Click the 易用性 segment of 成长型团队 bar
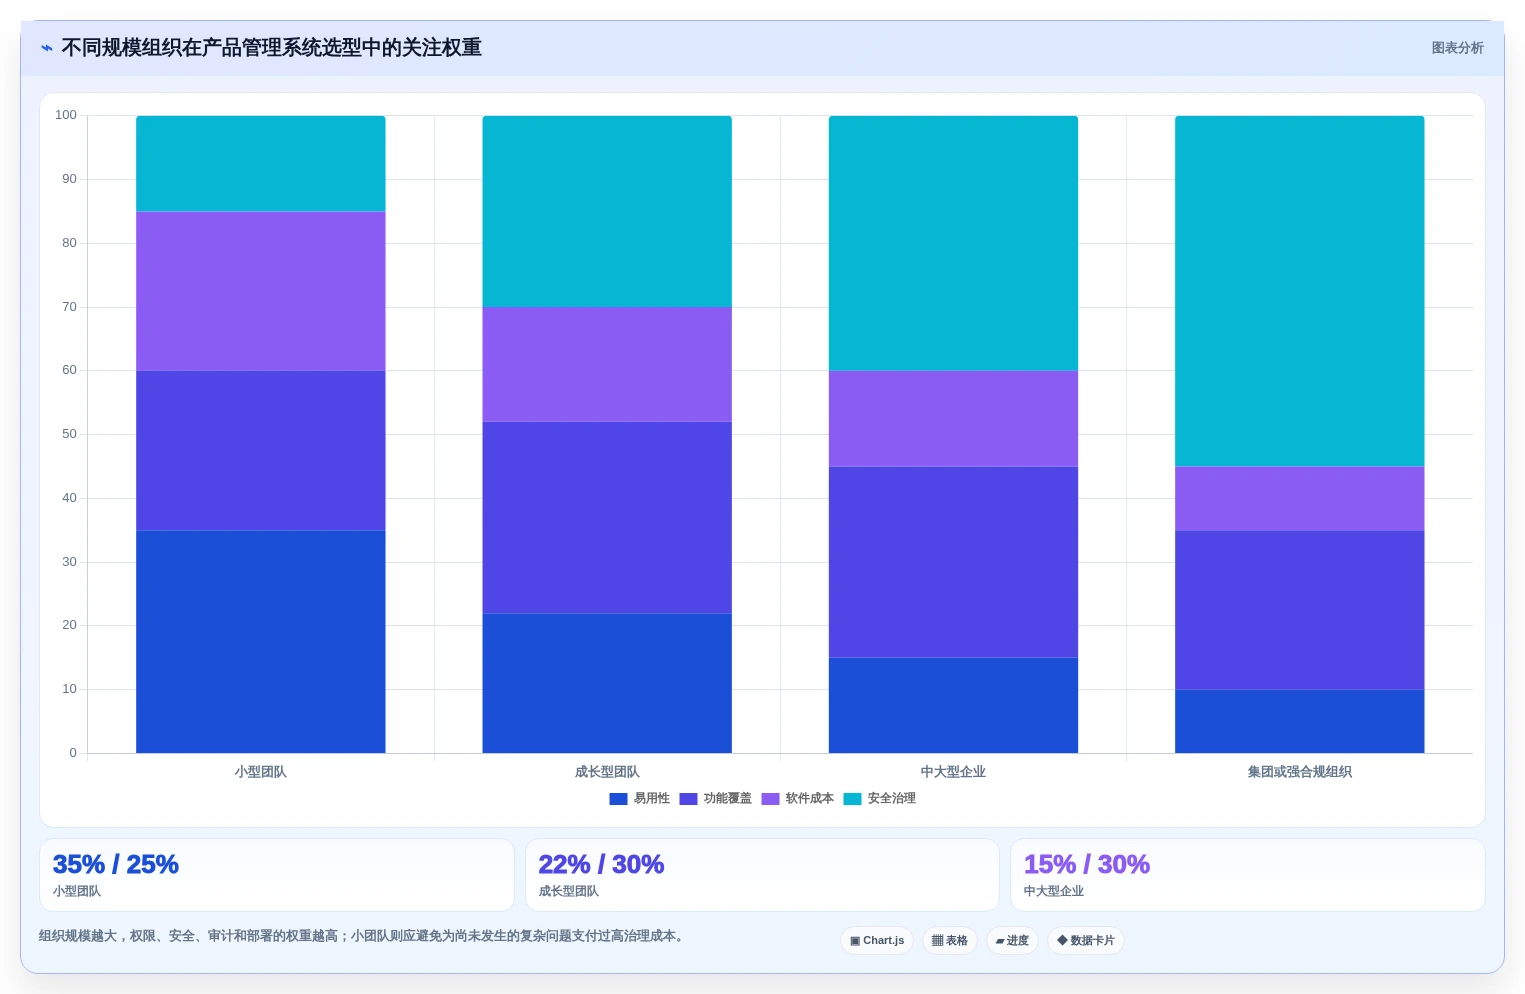The width and height of the screenshot is (1525, 994). 607,683
